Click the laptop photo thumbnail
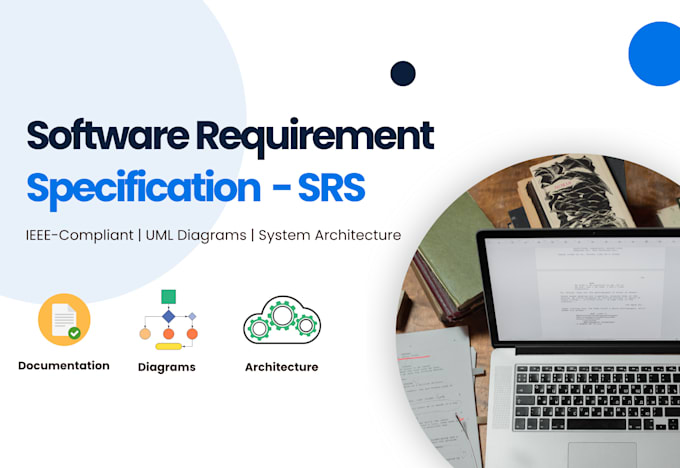Image resolution: width=680 pixels, height=468 pixels. coord(538,311)
